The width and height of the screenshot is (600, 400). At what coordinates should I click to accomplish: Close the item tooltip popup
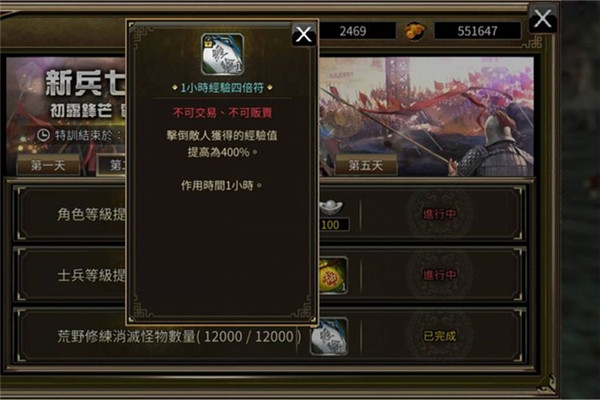click(304, 34)
